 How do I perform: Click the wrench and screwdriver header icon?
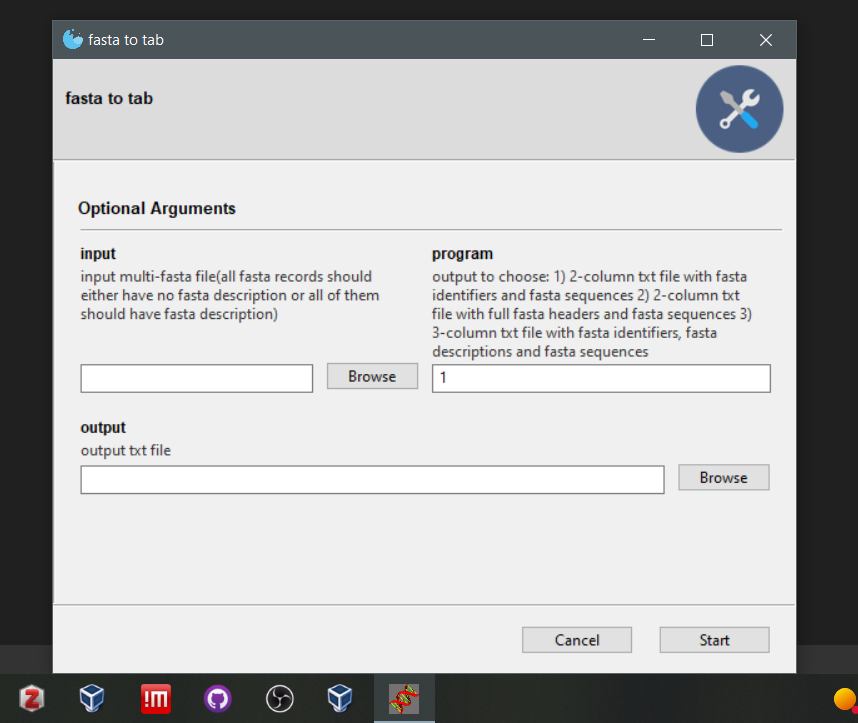coord(739,110)
